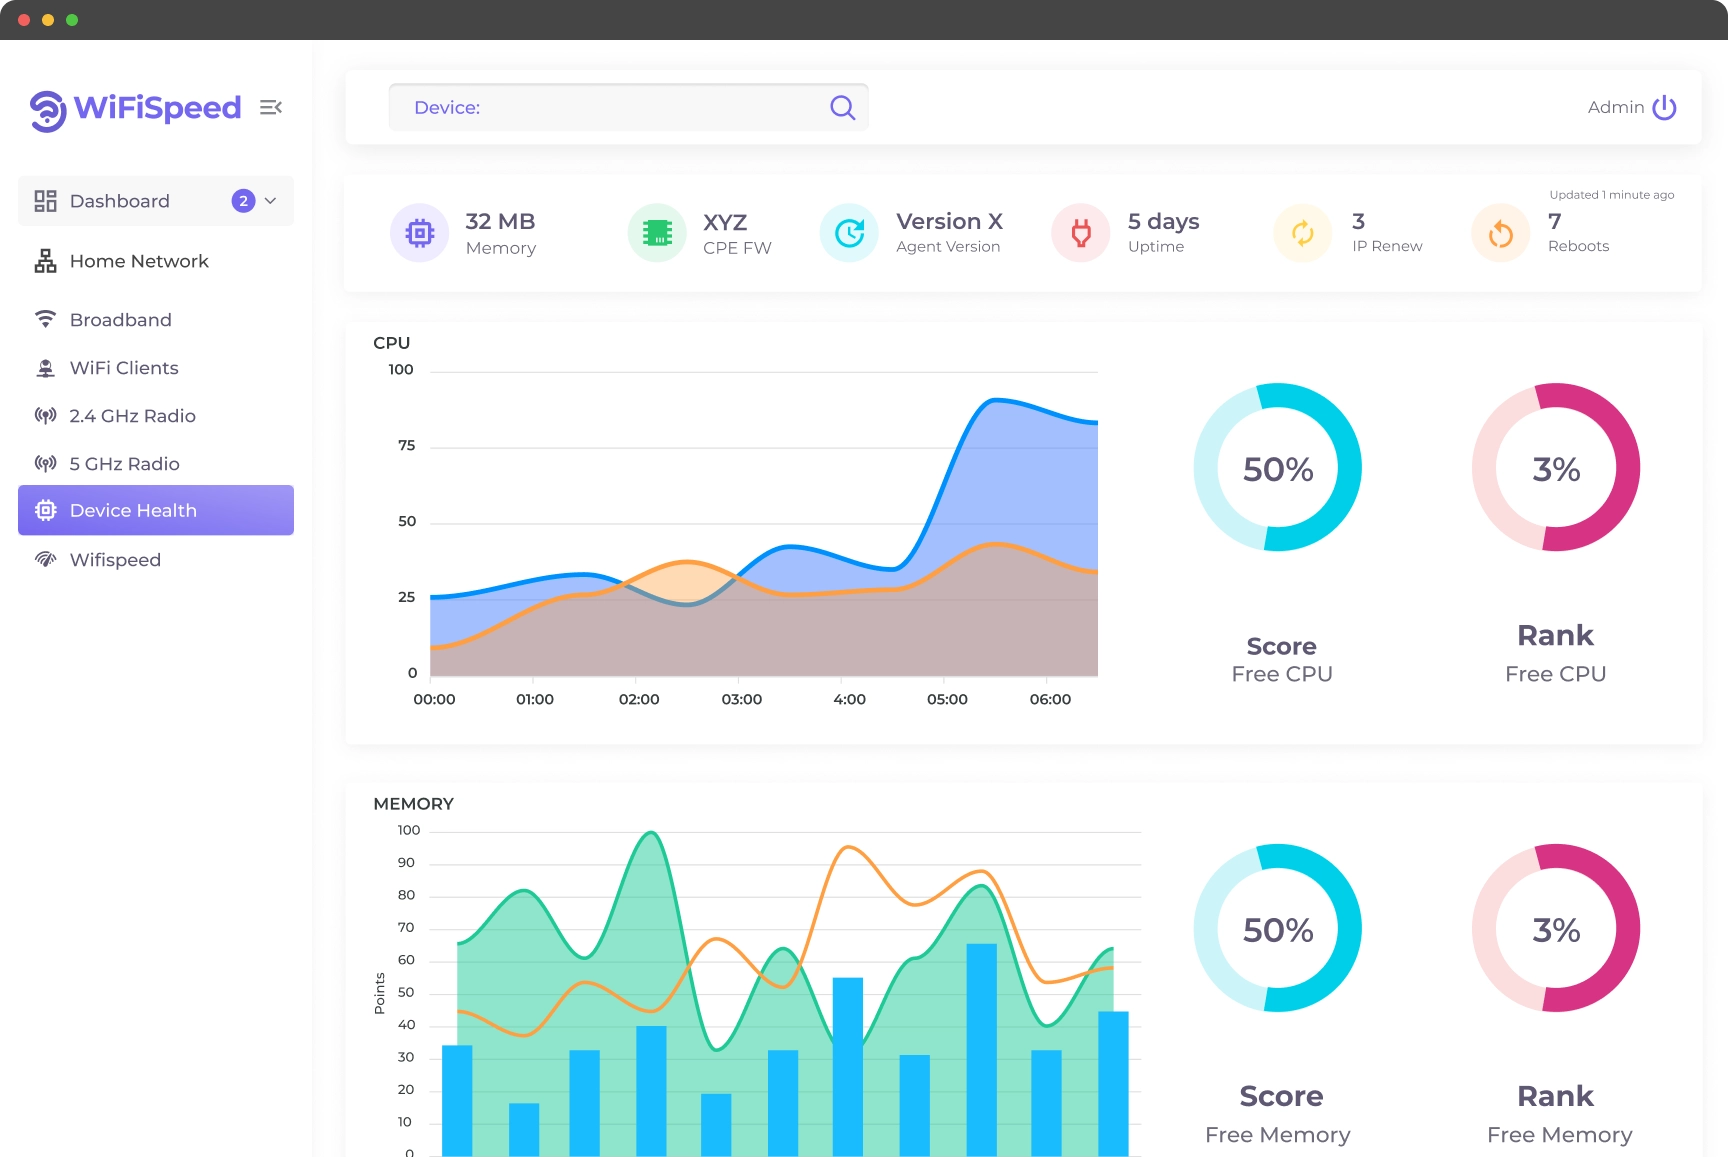
Task: Click the red Uptime plug icon
Action: (1081, 233)
